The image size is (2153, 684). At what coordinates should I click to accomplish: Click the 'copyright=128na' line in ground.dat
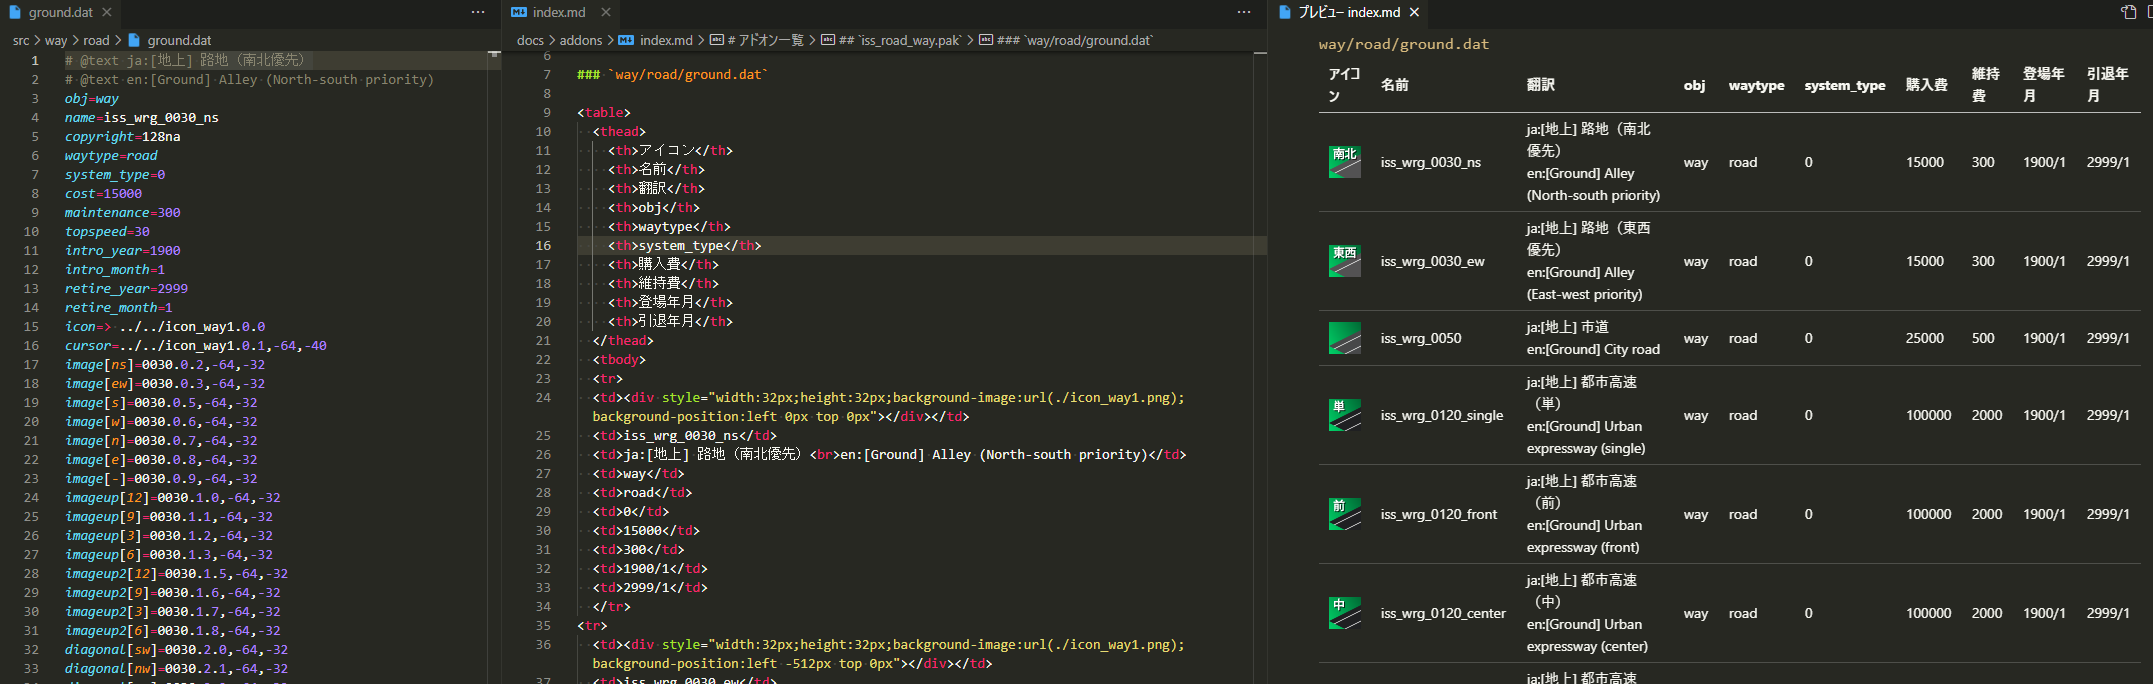123,137
